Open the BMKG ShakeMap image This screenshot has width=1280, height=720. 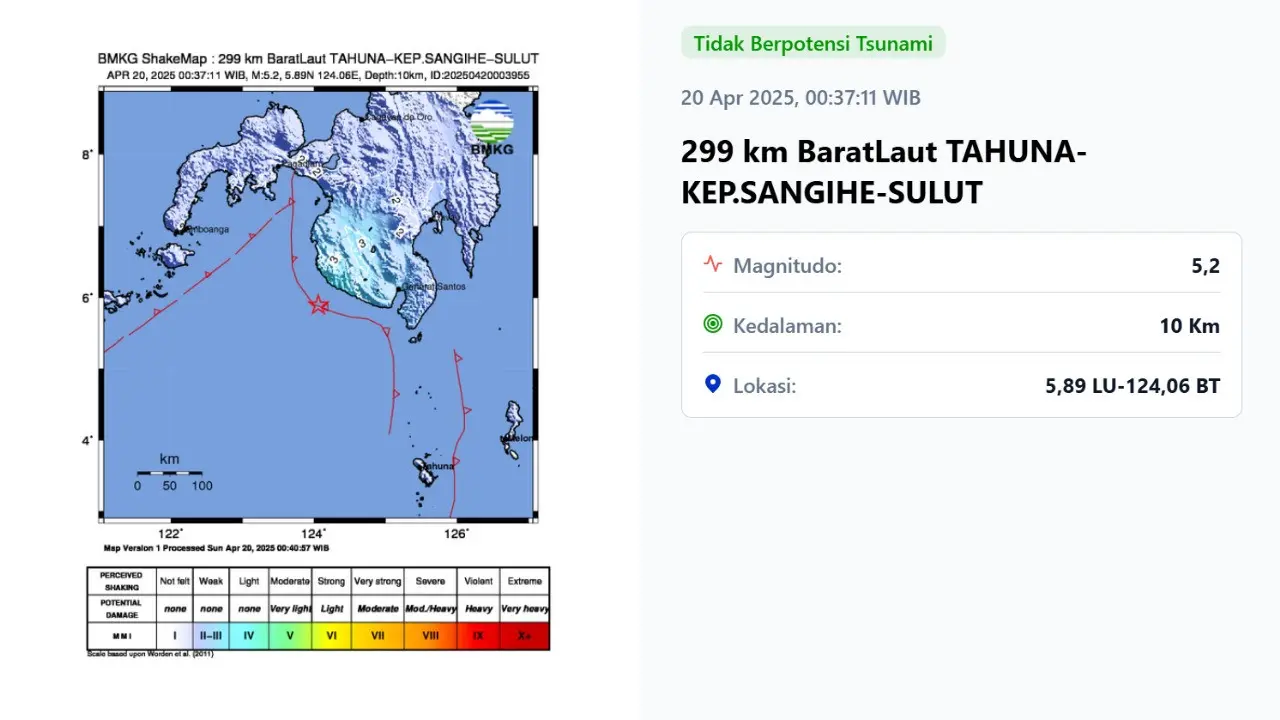point(319,355)
